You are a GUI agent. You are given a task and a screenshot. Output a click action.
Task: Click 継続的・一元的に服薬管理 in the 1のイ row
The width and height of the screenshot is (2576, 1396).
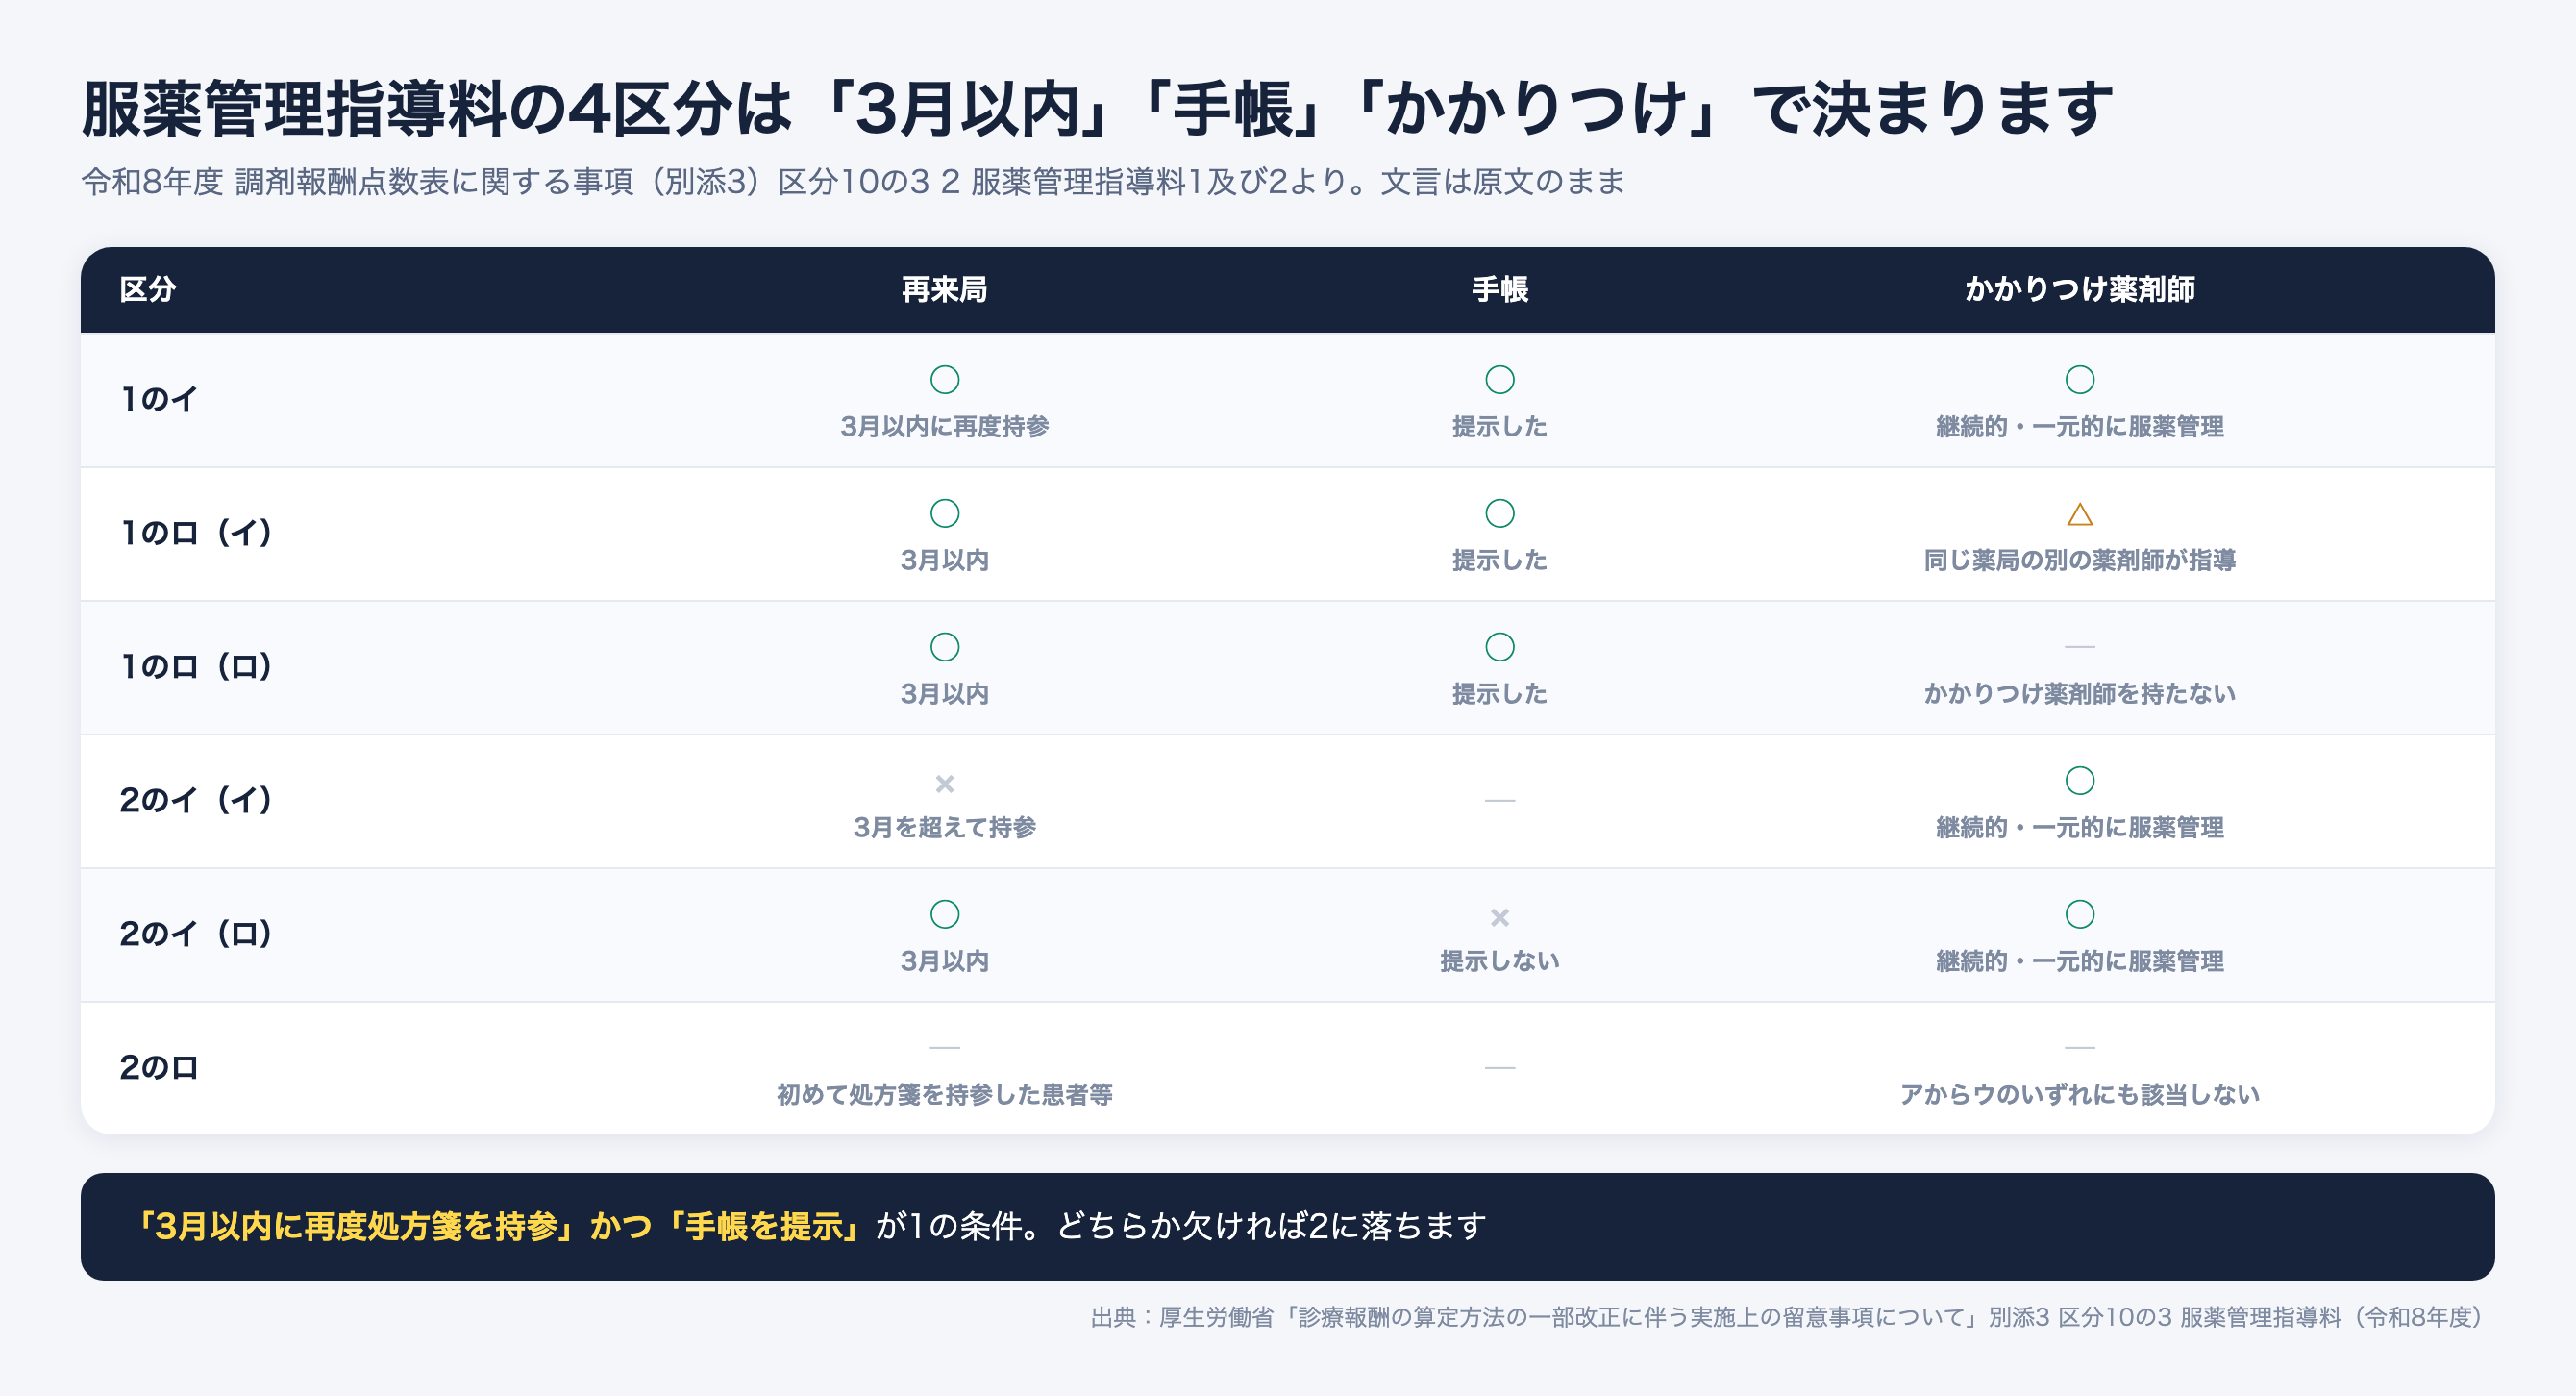(x=2079, y=427)
